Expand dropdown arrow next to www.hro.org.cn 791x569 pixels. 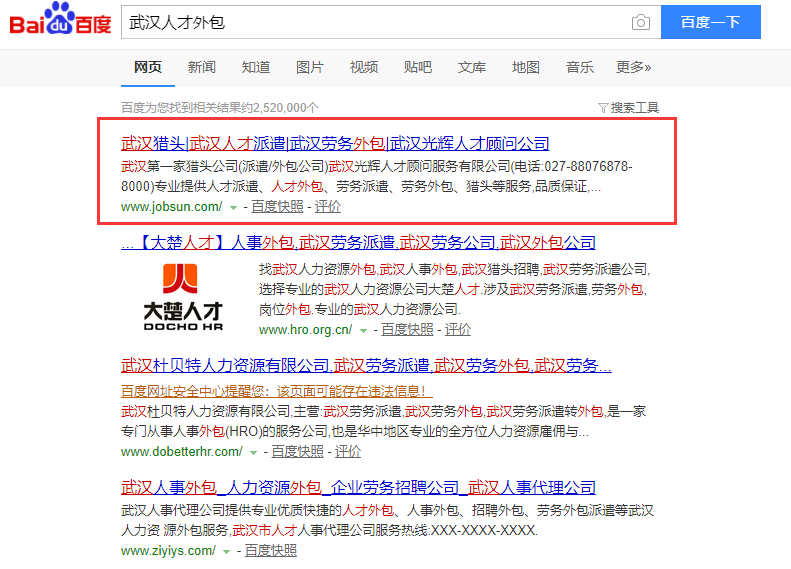(x=363, y=330)
